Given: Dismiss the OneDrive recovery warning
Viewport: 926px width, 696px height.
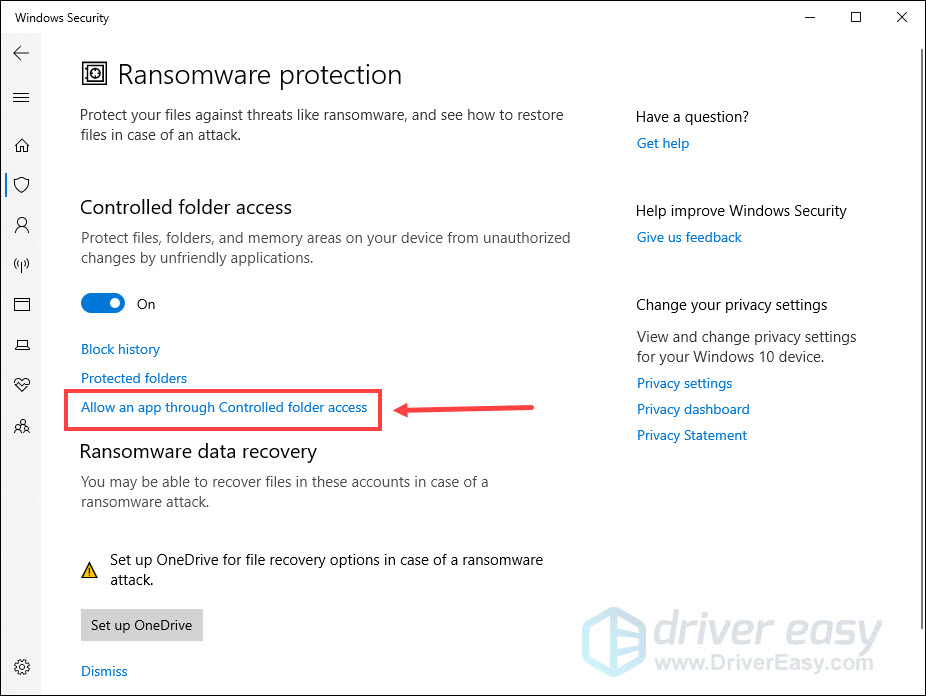Looking at the screenshot, I should [104, 671].
